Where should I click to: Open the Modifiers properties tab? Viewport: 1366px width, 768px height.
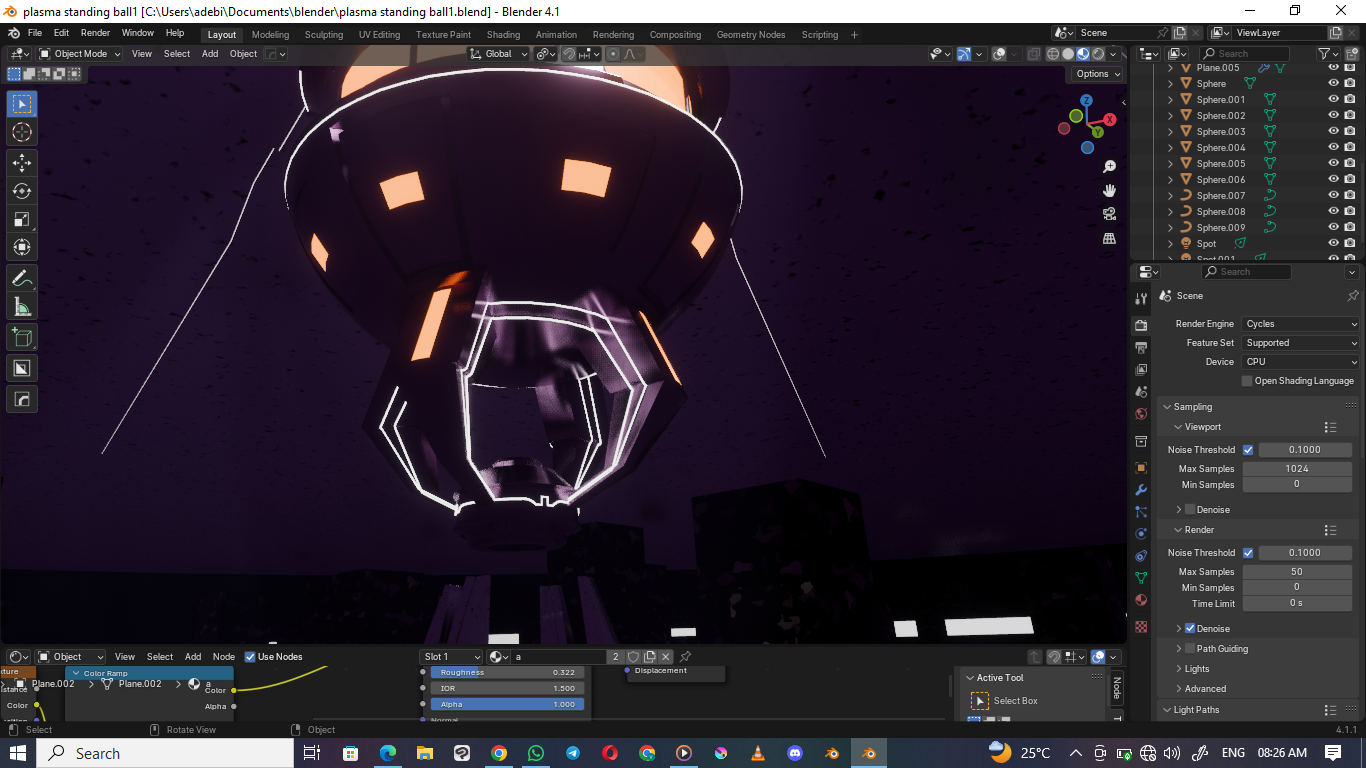tap(1141, 490)
